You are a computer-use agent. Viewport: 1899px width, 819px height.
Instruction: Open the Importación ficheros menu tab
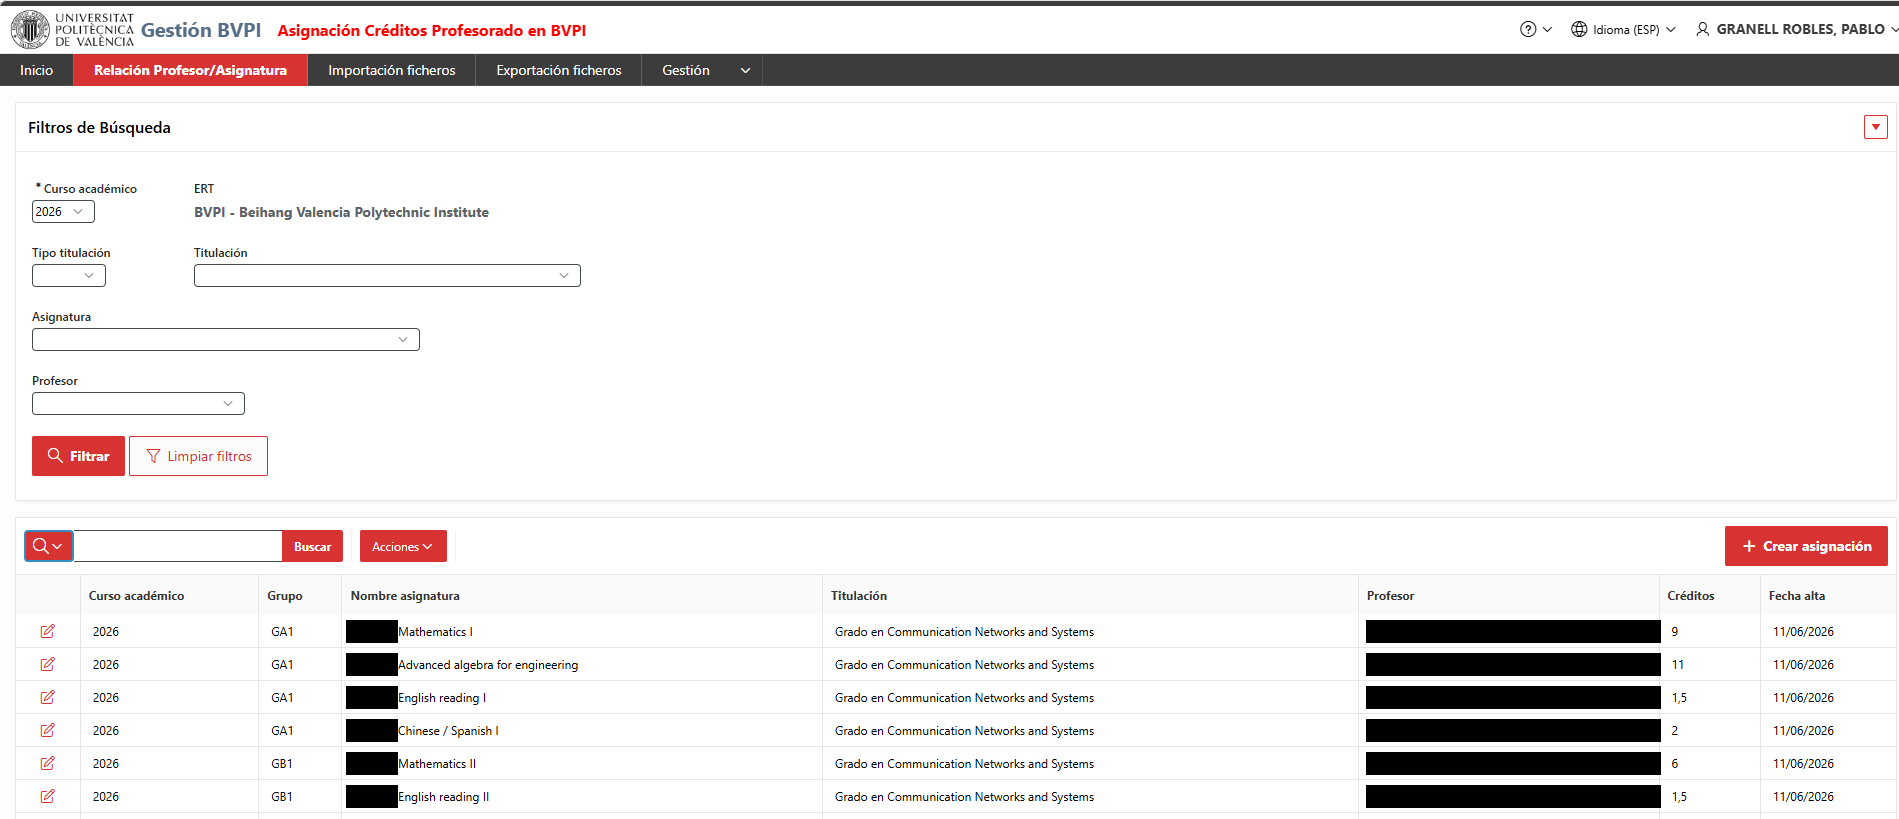point(391,70)
